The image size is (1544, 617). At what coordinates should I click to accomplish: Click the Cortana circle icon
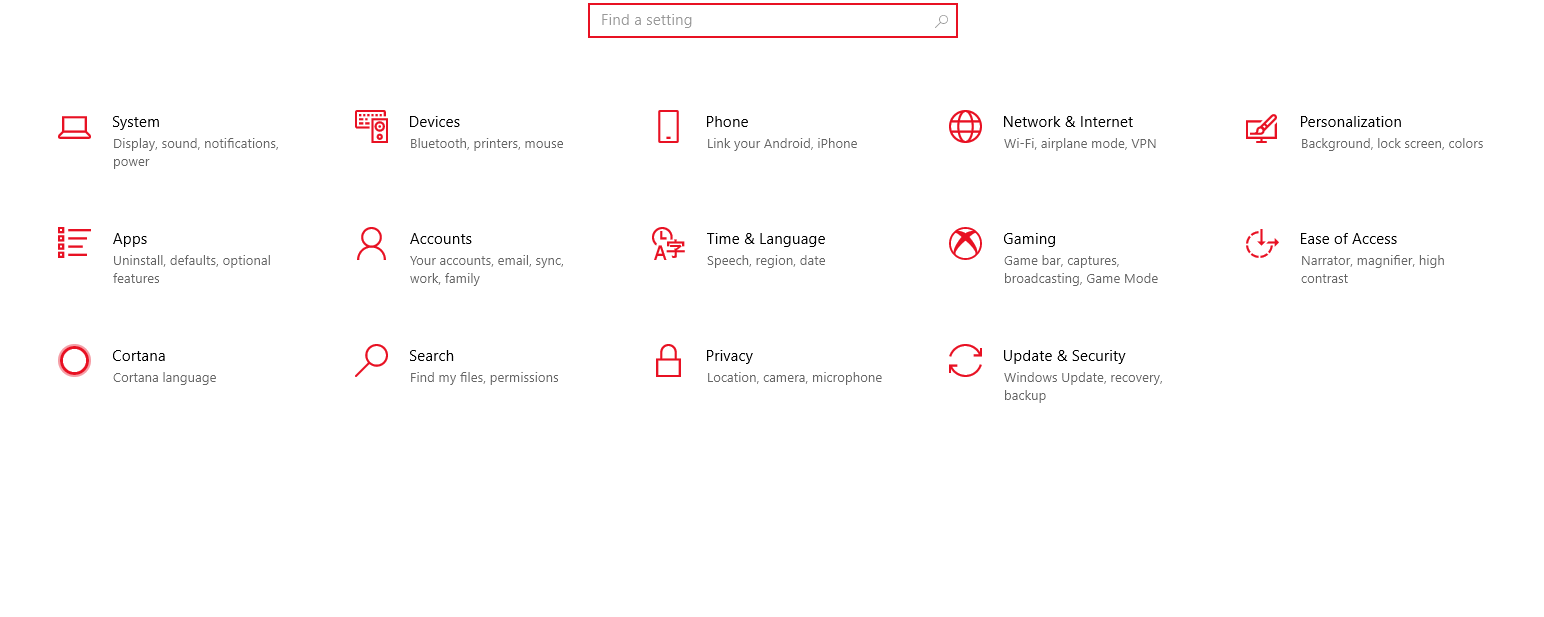74,361
